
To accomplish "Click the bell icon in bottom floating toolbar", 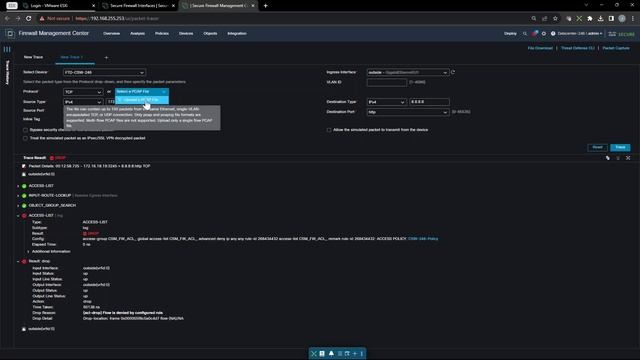I will 331,353.
